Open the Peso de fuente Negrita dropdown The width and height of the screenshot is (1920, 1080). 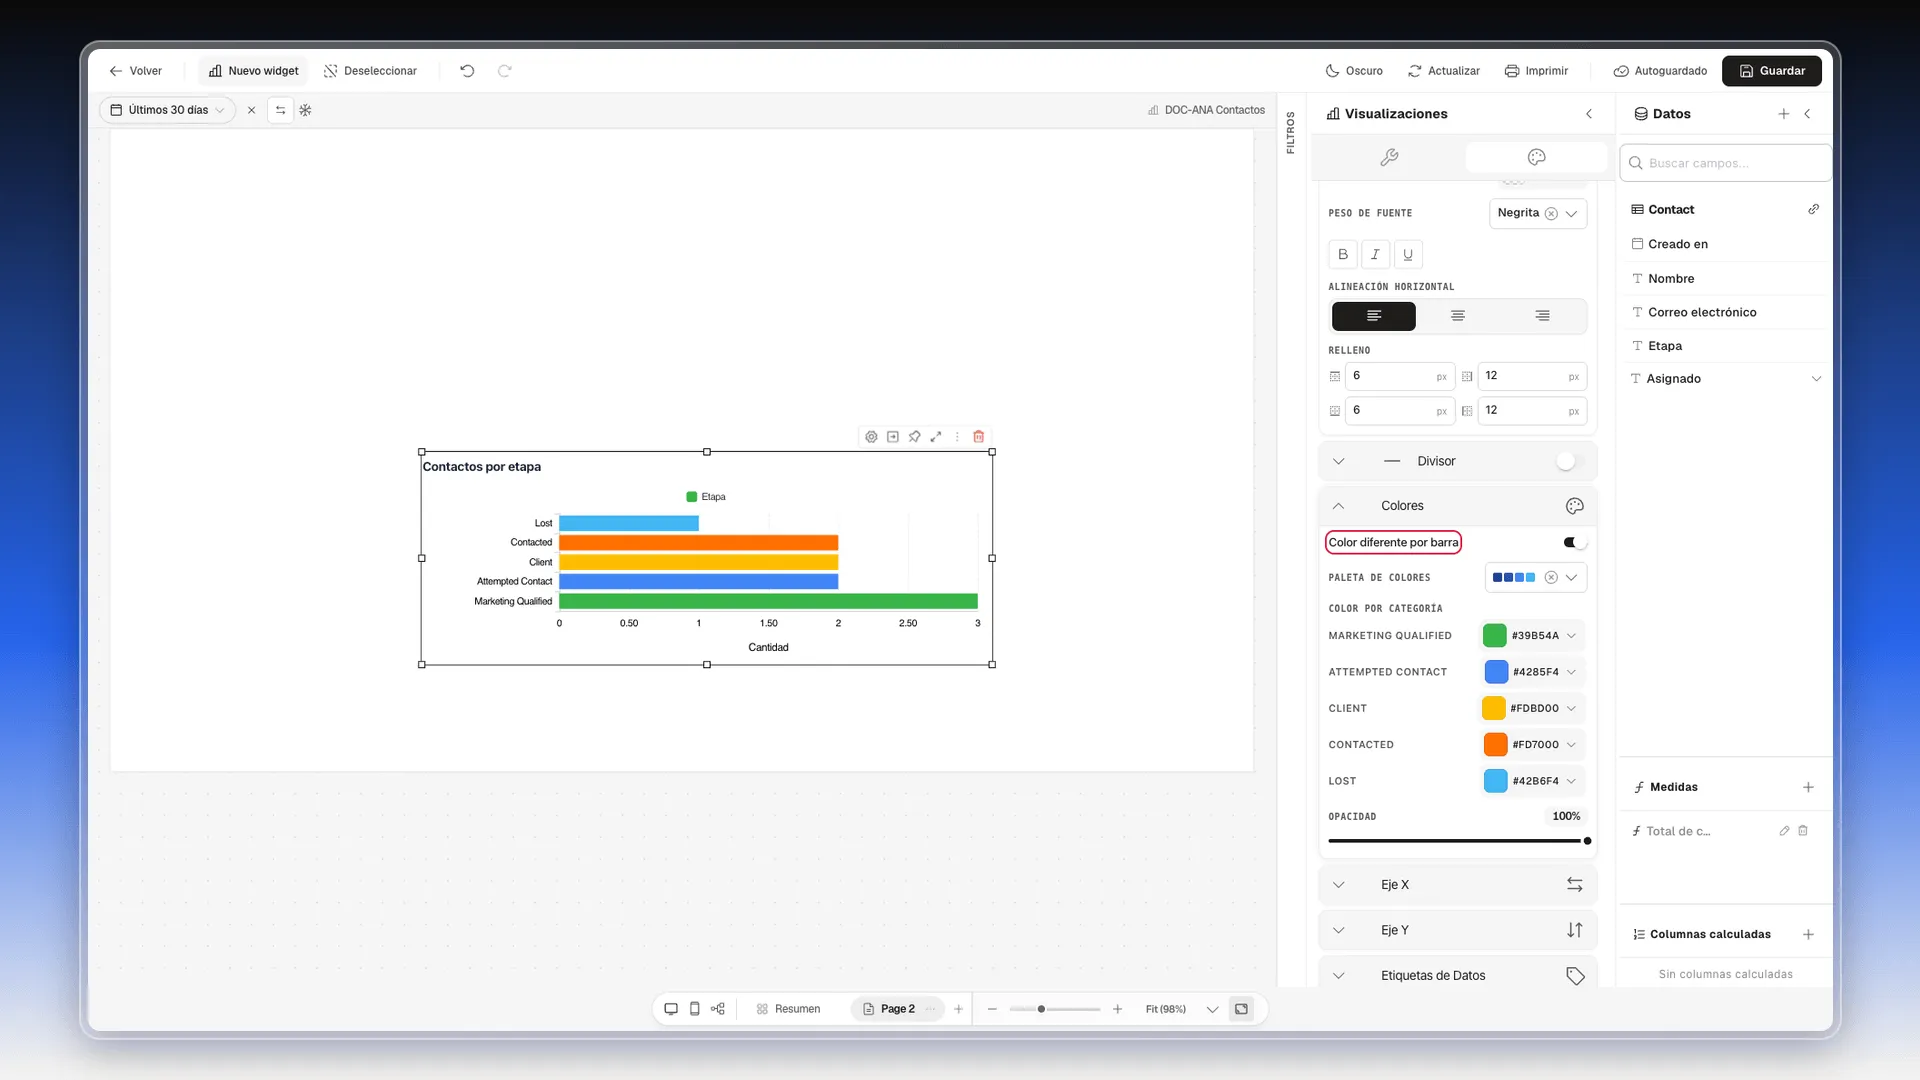1538,213
